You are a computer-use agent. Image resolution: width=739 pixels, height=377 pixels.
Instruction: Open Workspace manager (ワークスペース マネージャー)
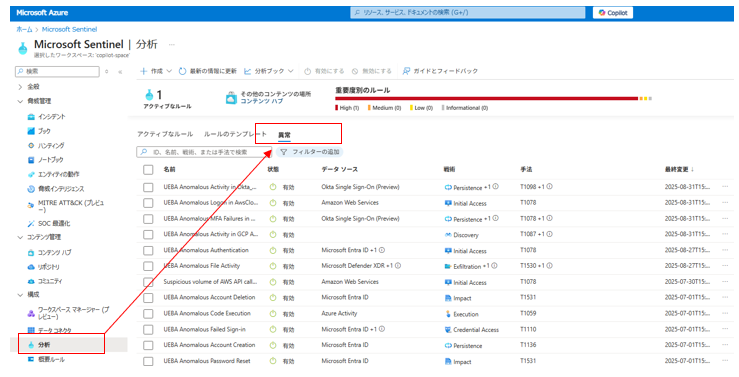pyautogui.click(x=68, y=313)
